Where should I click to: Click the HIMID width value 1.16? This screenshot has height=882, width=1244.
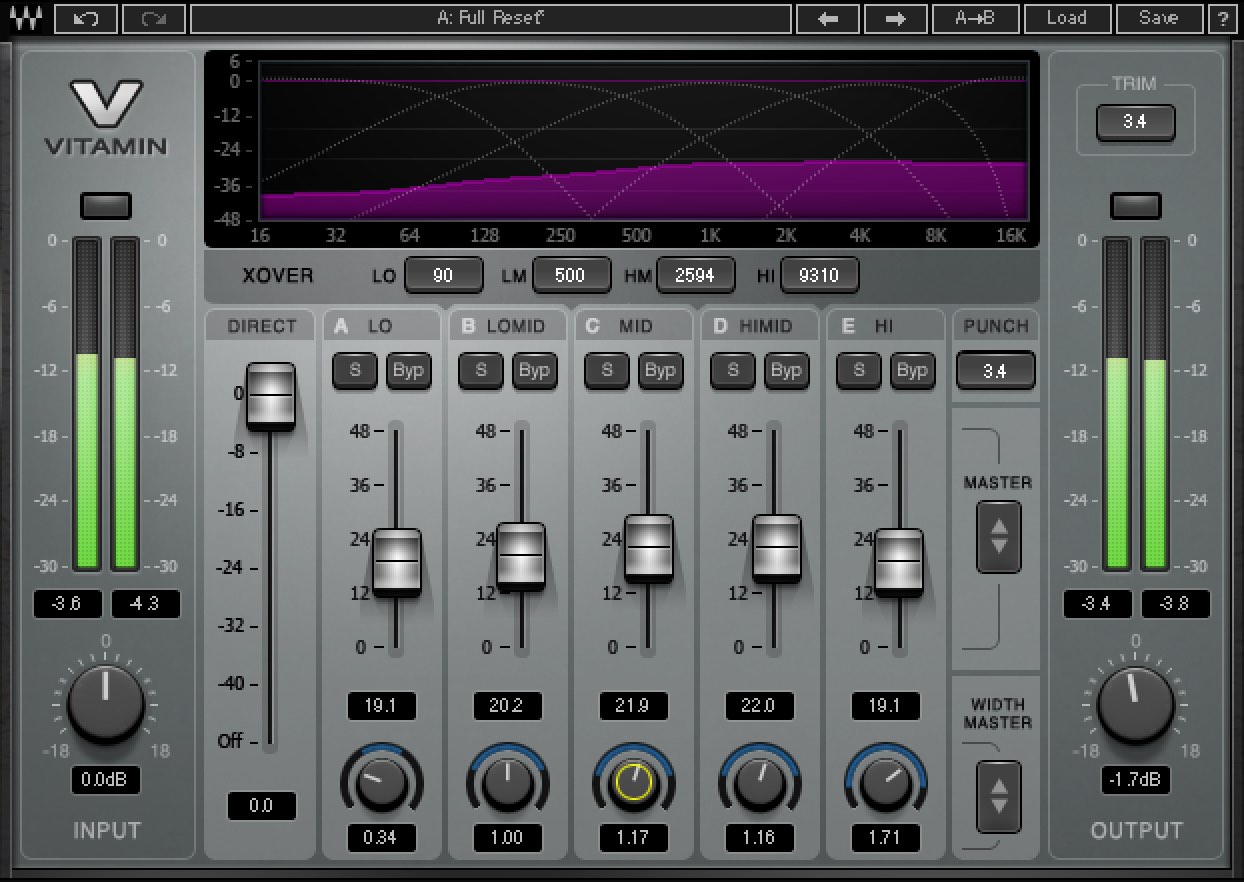point(759,838)
